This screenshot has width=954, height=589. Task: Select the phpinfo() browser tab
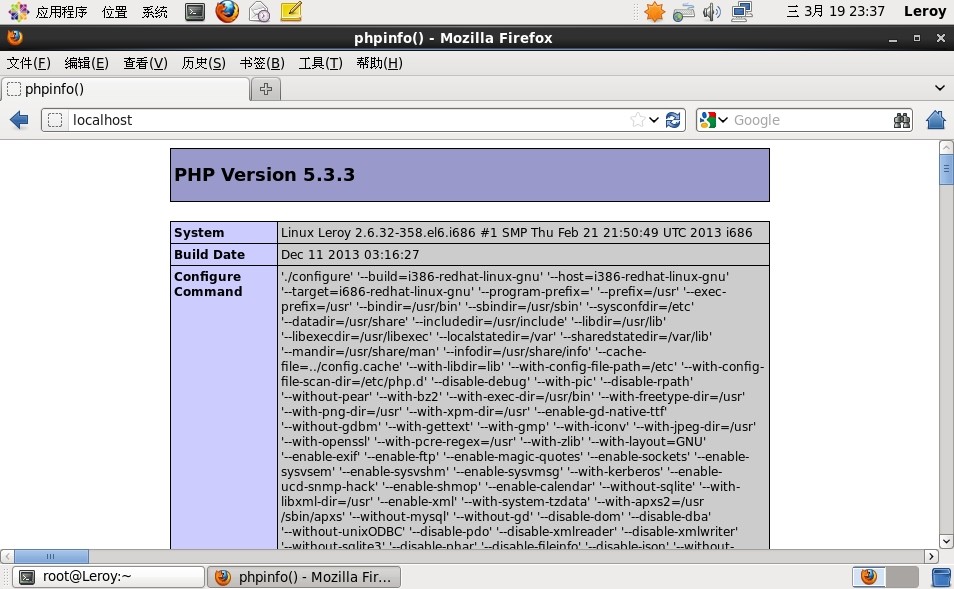click(125, 89)
